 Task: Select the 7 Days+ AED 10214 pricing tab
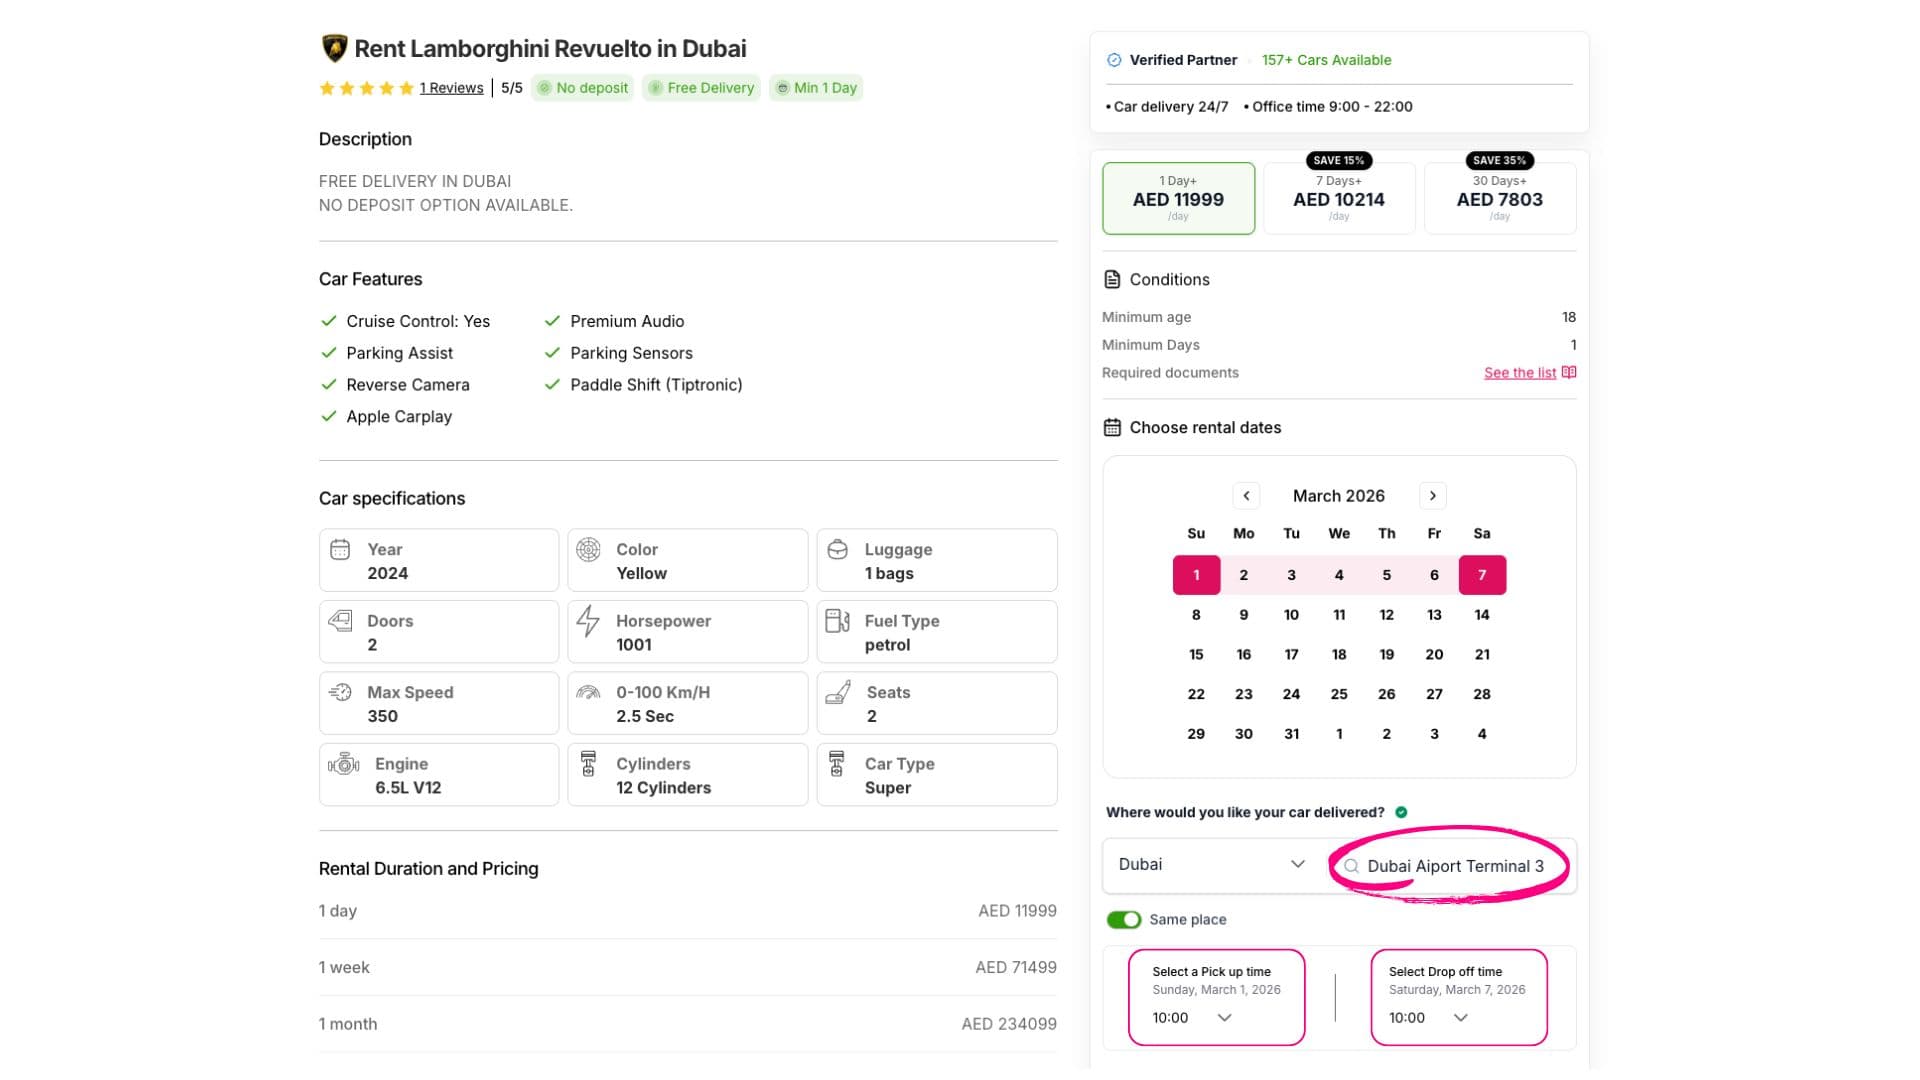1338,199
